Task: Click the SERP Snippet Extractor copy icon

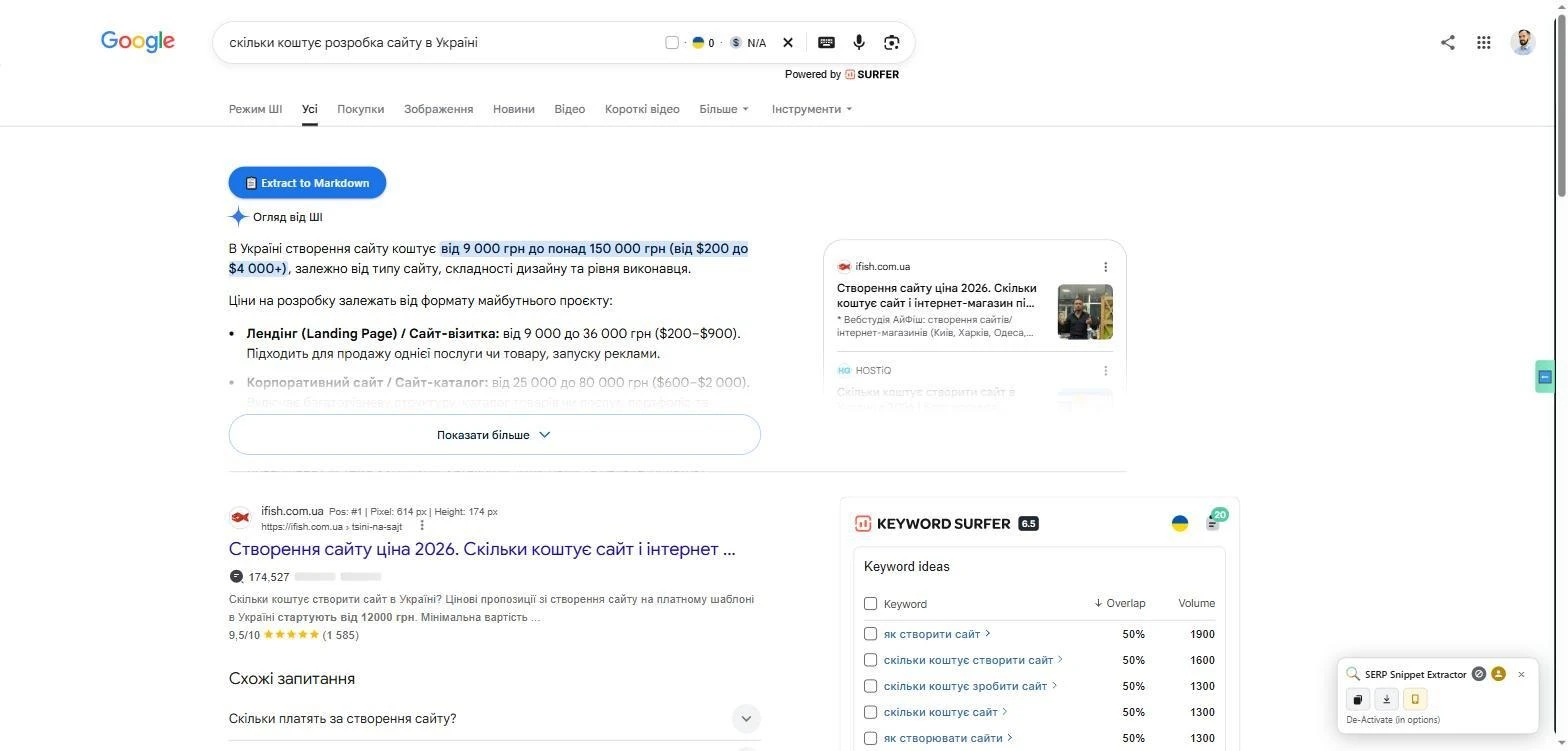Action: (1358, 700)
